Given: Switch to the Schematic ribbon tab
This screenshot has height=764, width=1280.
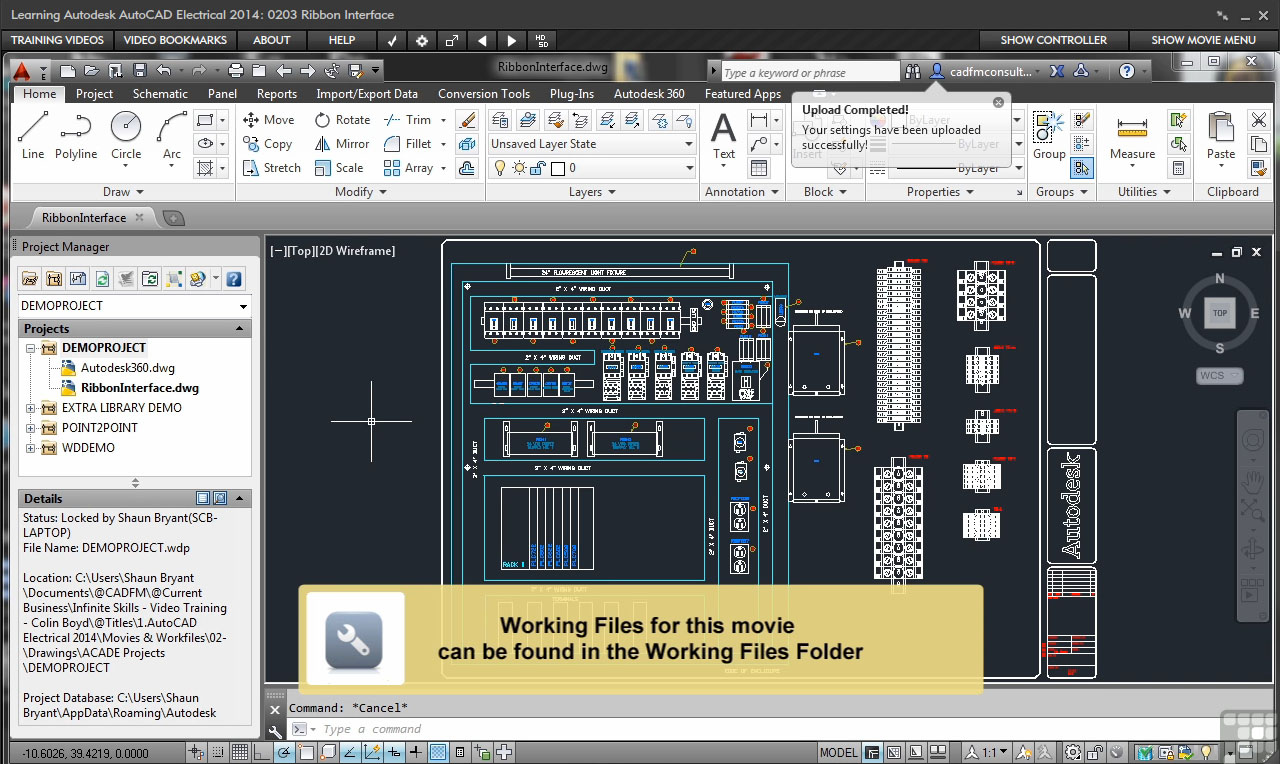Looking at the screenshot, I should (160, 94).
